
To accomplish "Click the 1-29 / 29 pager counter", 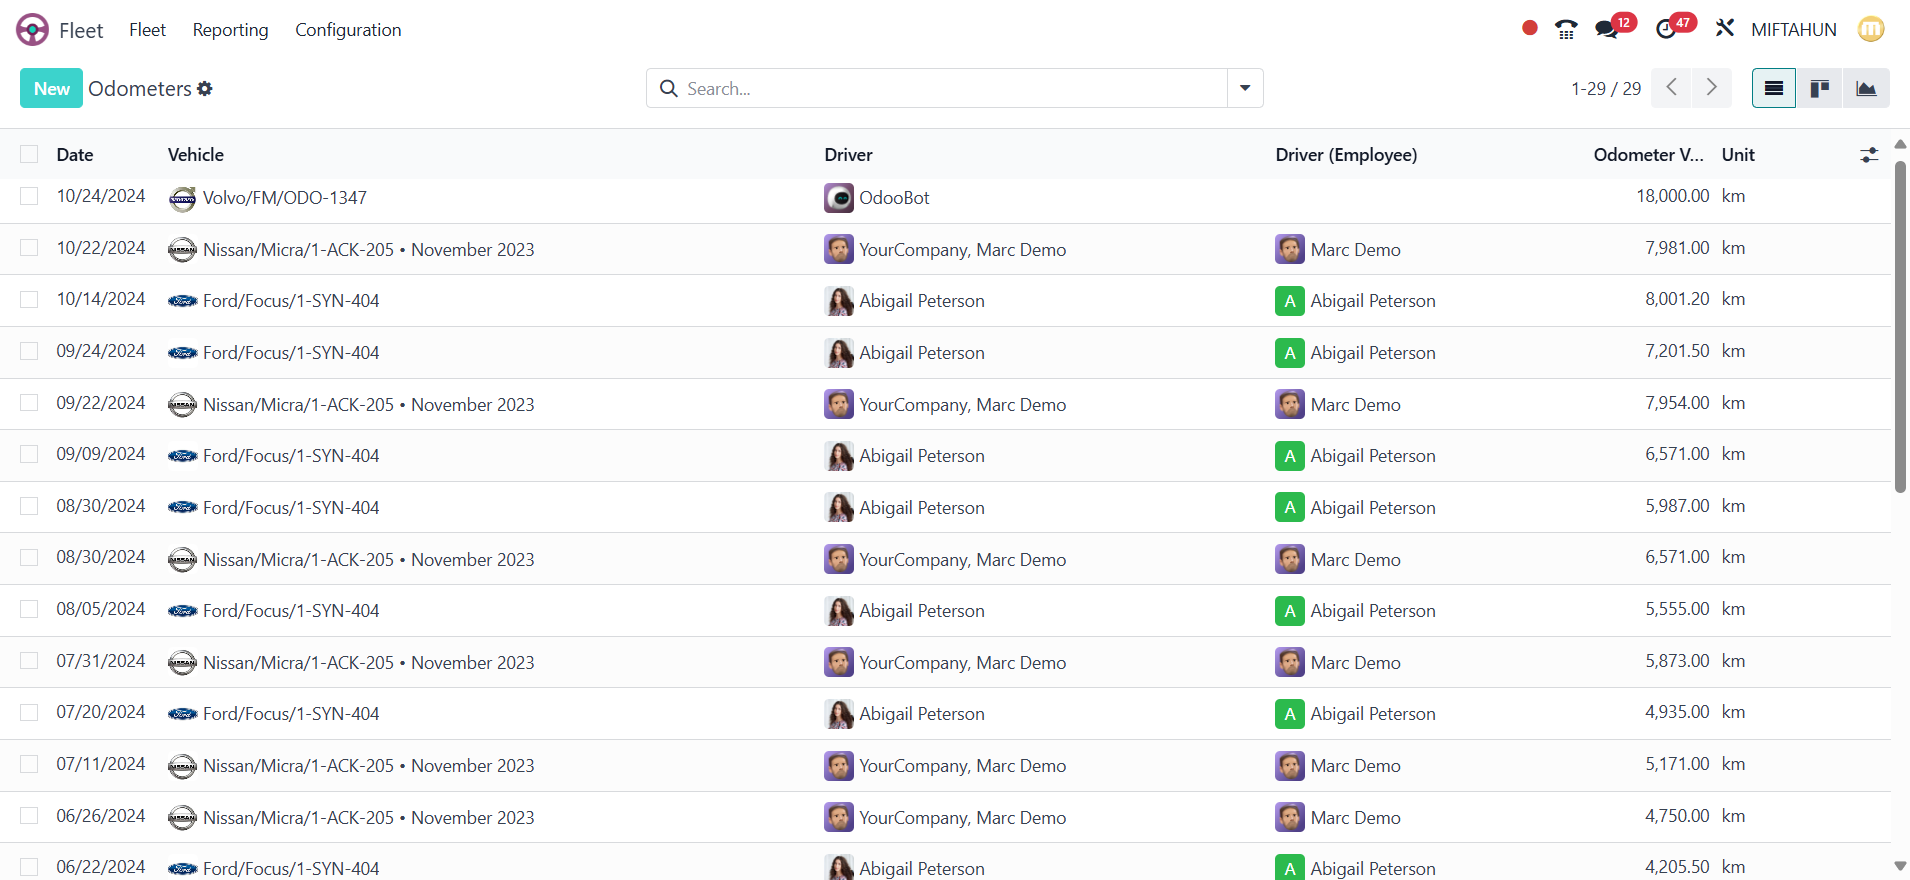I will pyautogui.click(x=1606, y=89).
